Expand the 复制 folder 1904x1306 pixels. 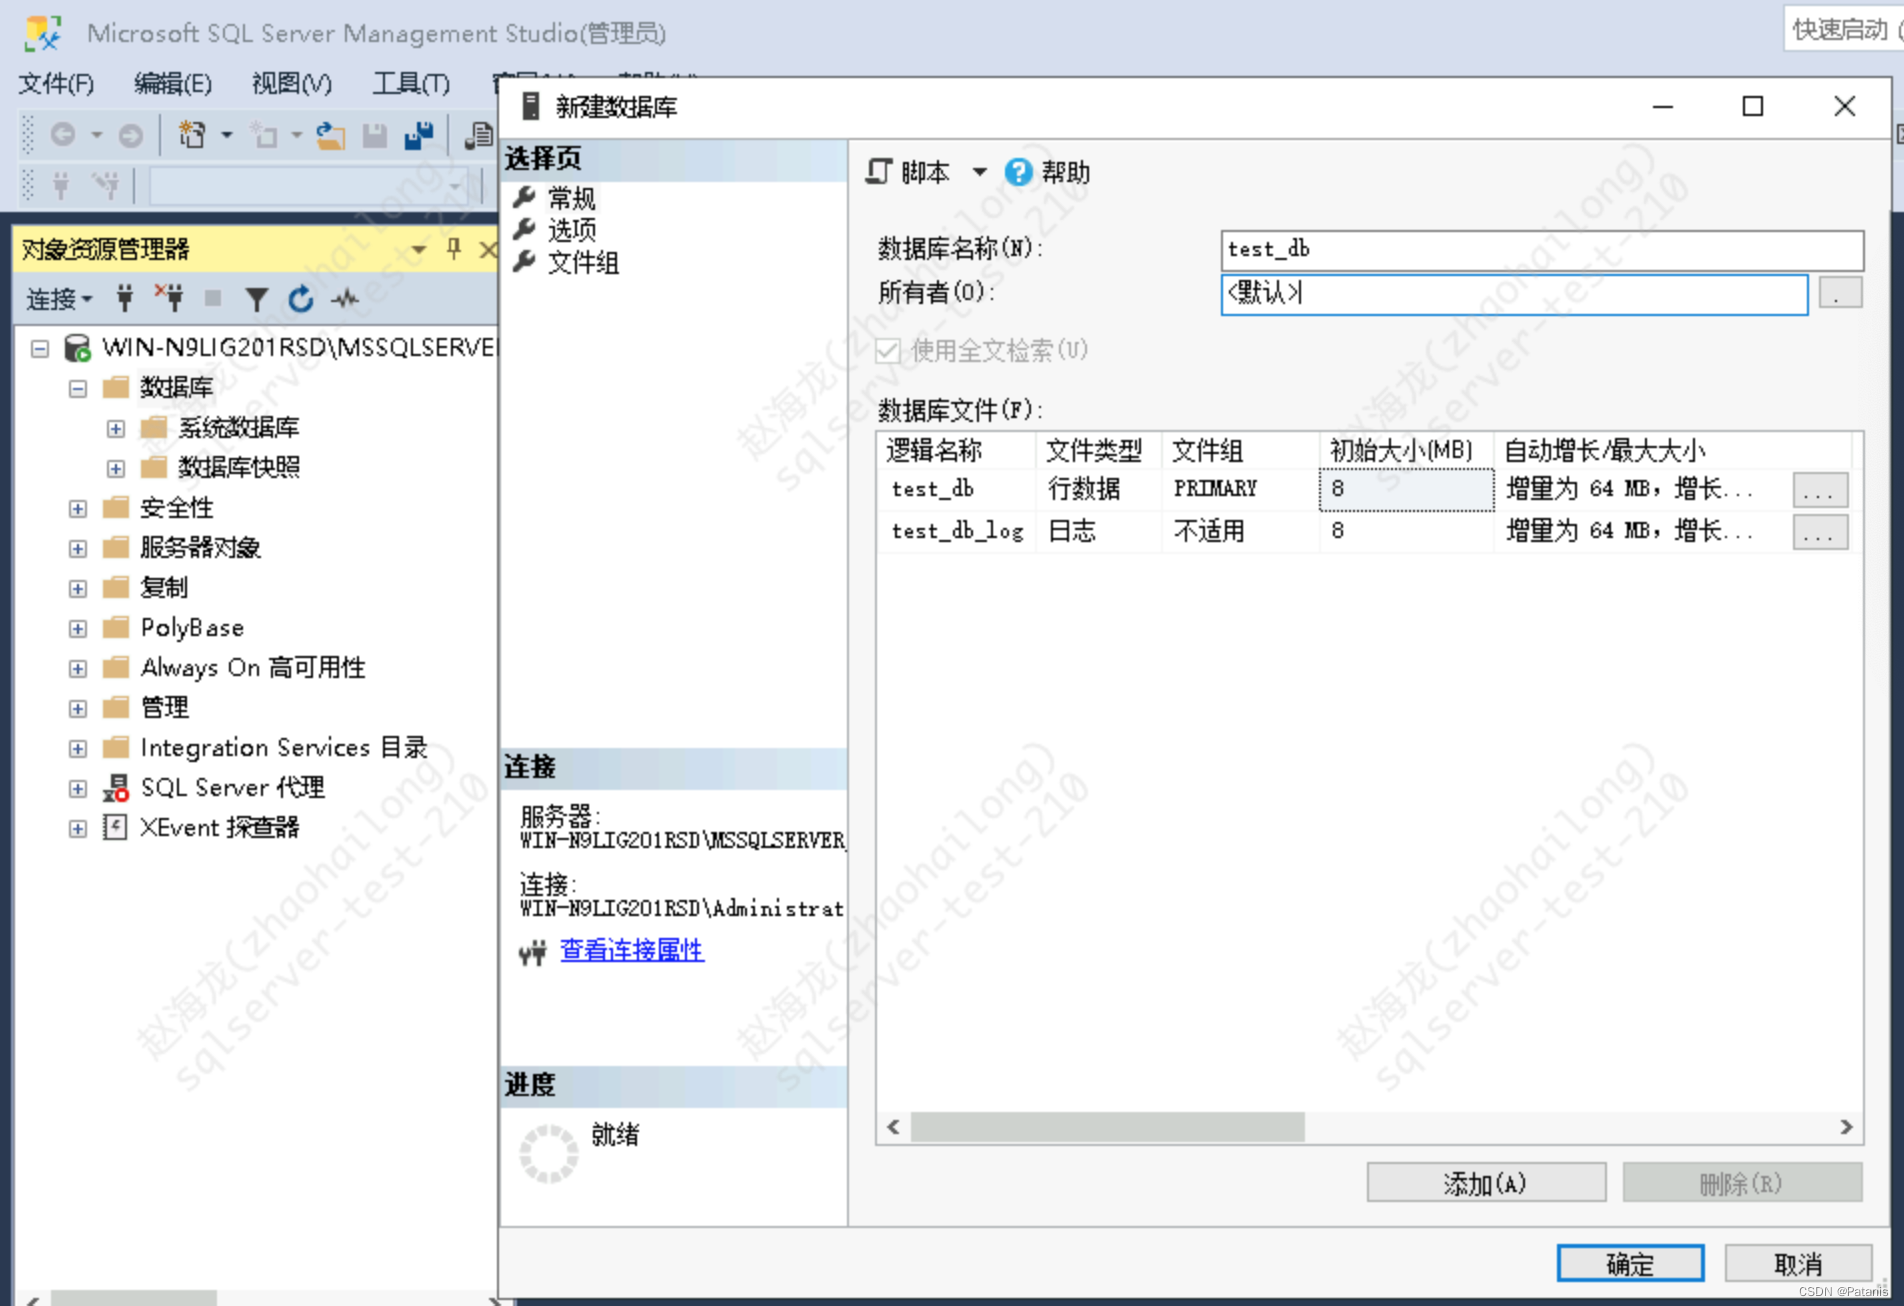(78, 588)
